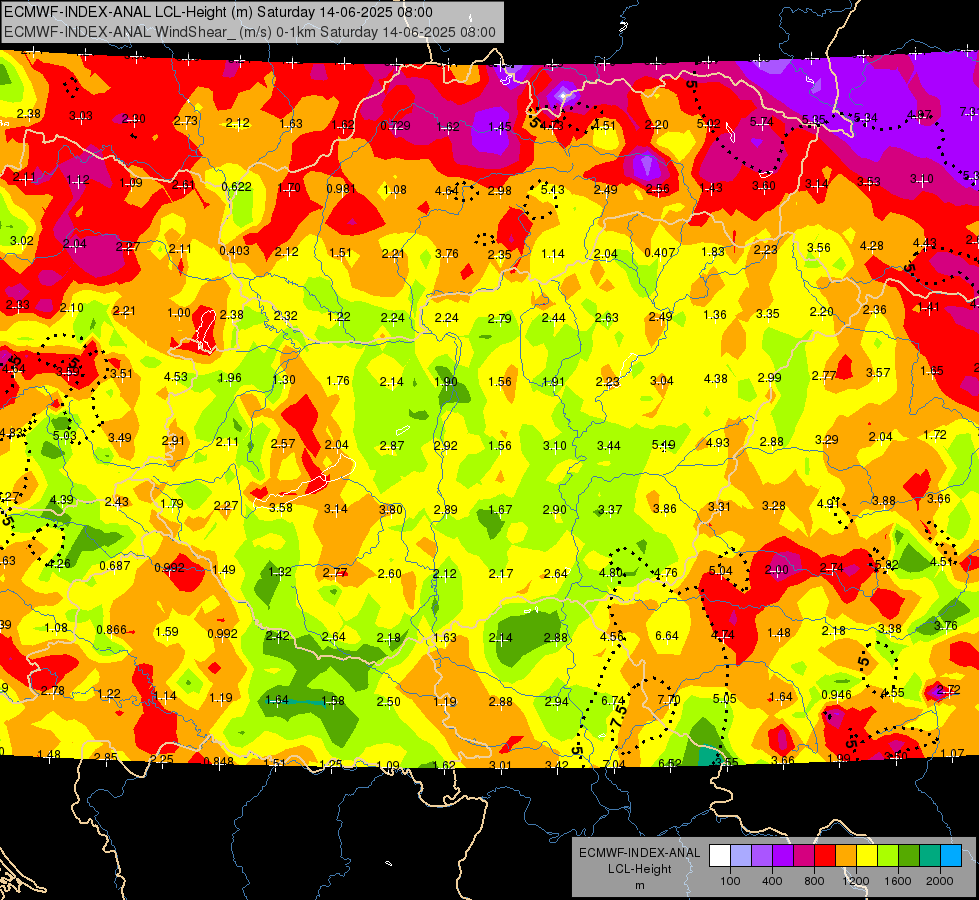Viewport: 979px width, 900px height.
Task: Click the map value 1.45 on purple area
Action: 499,127
